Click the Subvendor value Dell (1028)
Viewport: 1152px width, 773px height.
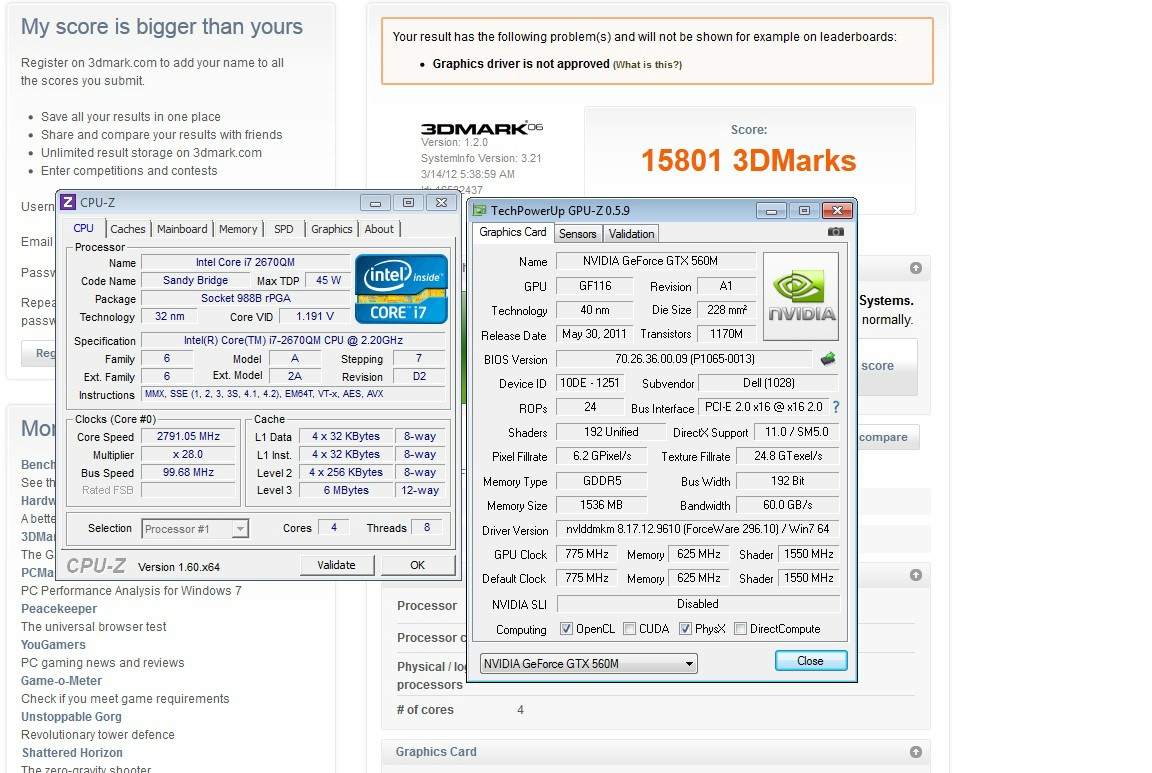point(768,383)
